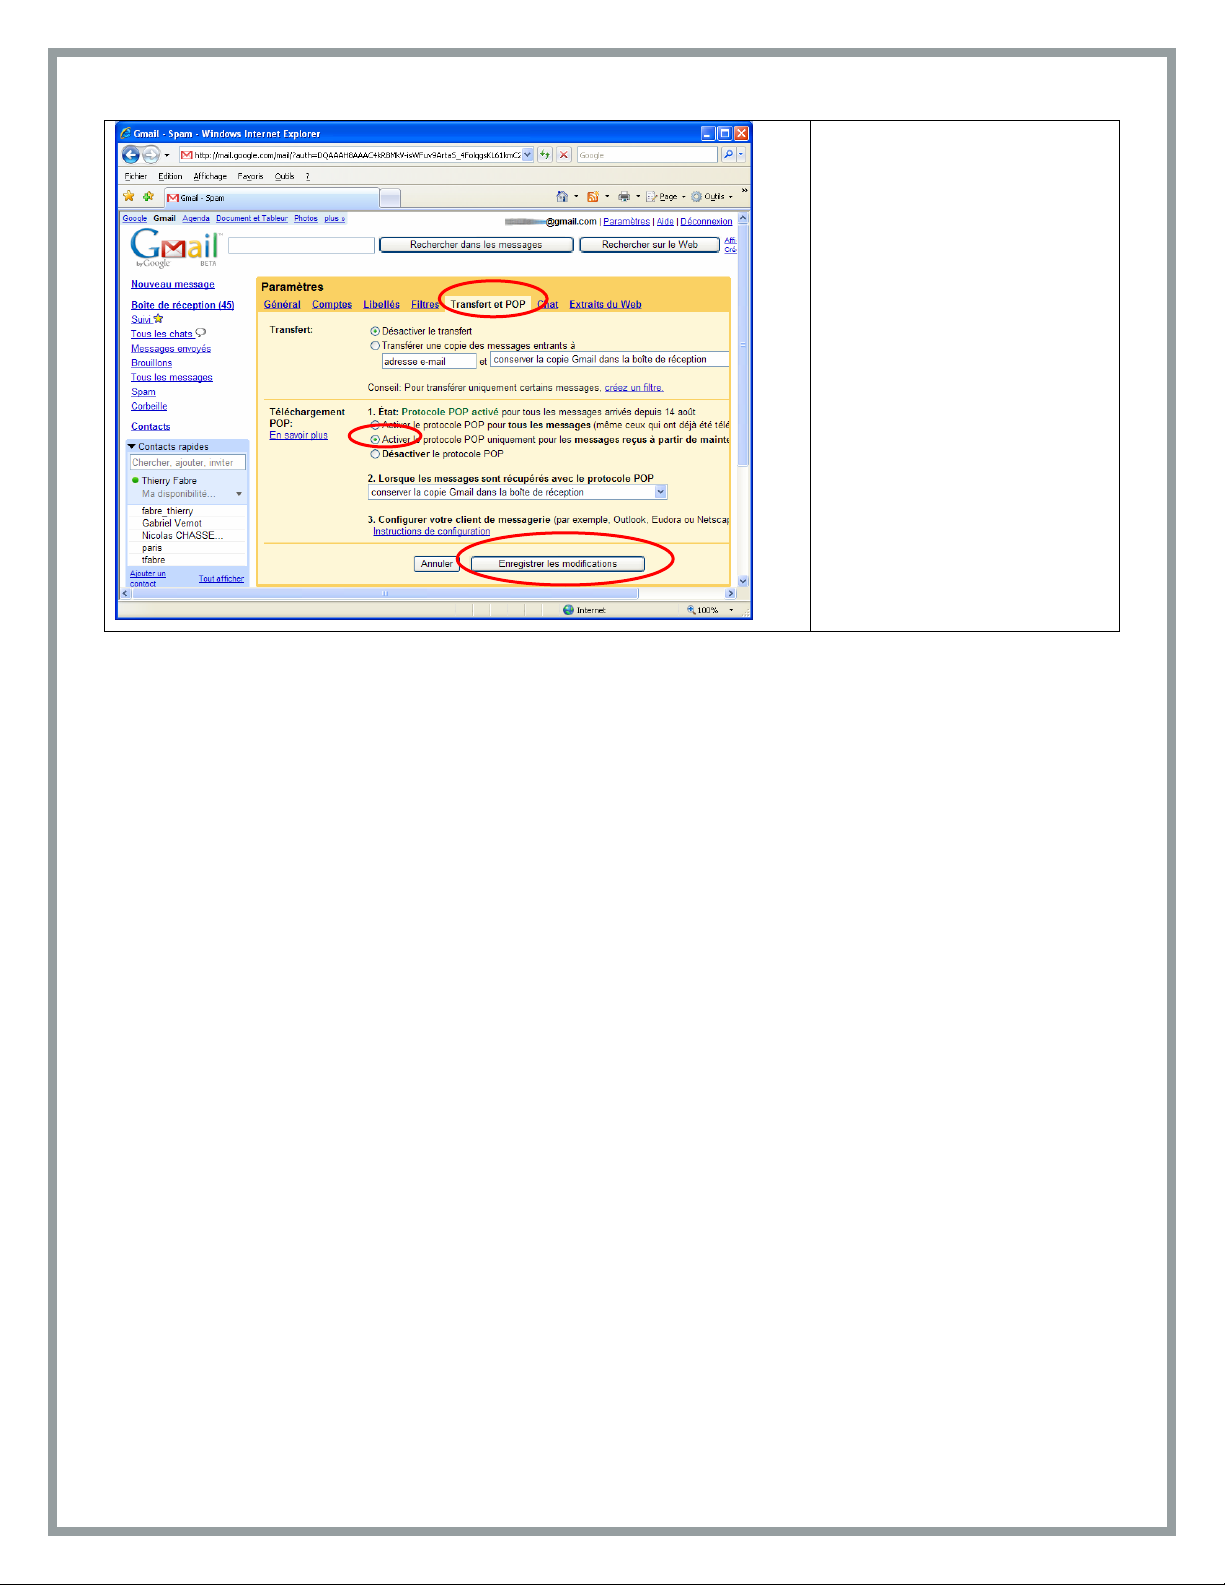Open the Spam folder link
1225x1585 pixels.
143,392
